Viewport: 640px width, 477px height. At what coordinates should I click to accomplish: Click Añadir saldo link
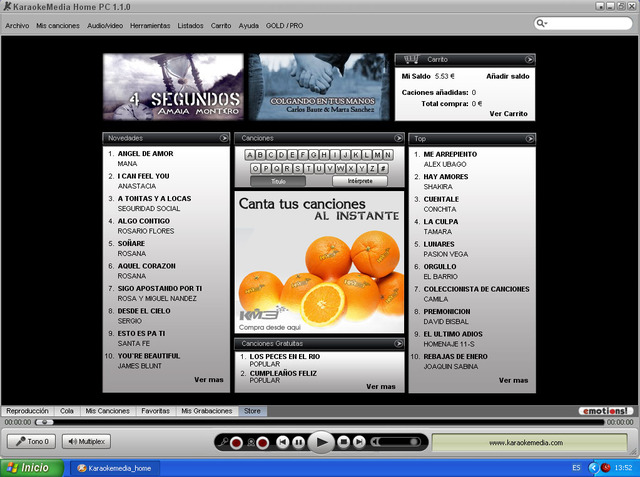point(507,76)
